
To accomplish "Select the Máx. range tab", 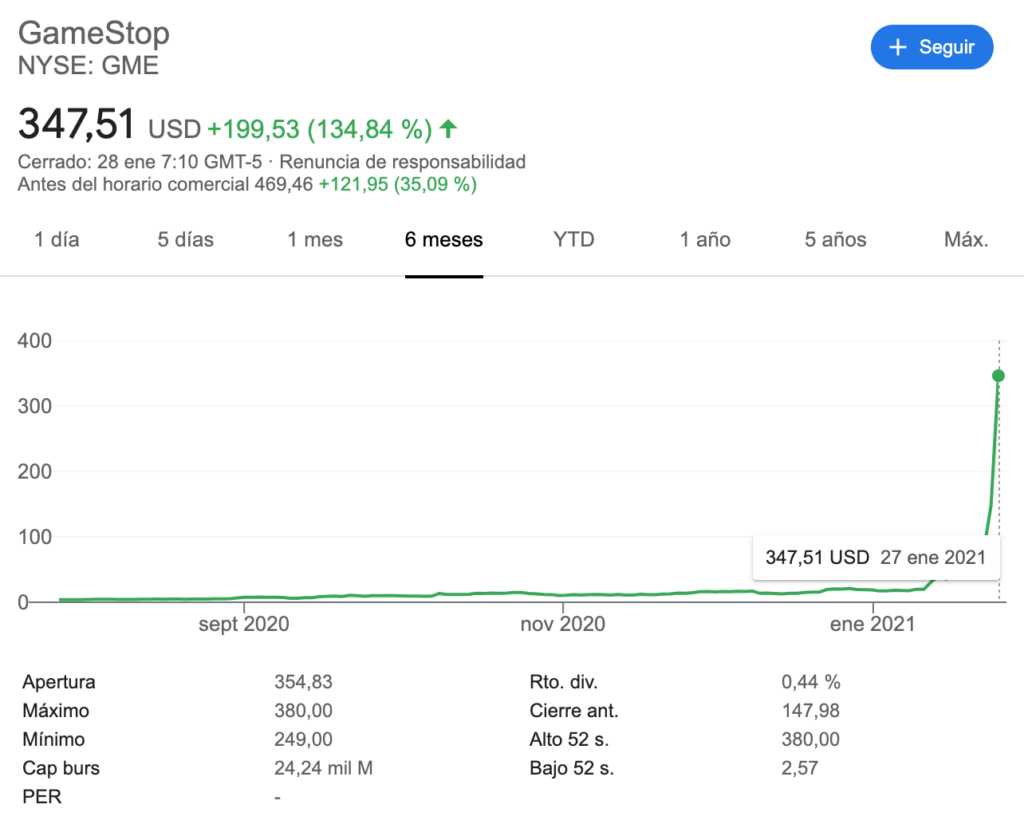I will tap(966, 240).
